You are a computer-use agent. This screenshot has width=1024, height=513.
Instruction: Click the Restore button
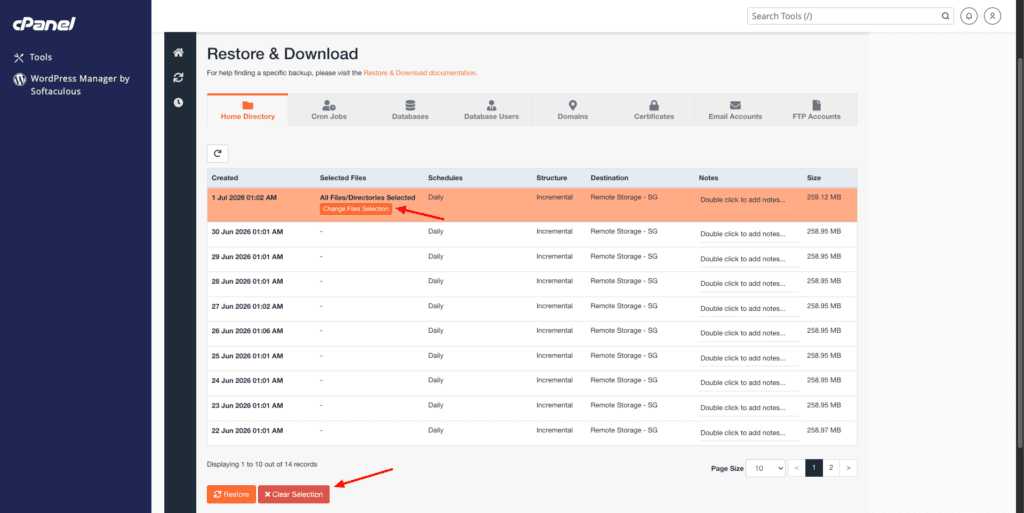tap(231, 494)
